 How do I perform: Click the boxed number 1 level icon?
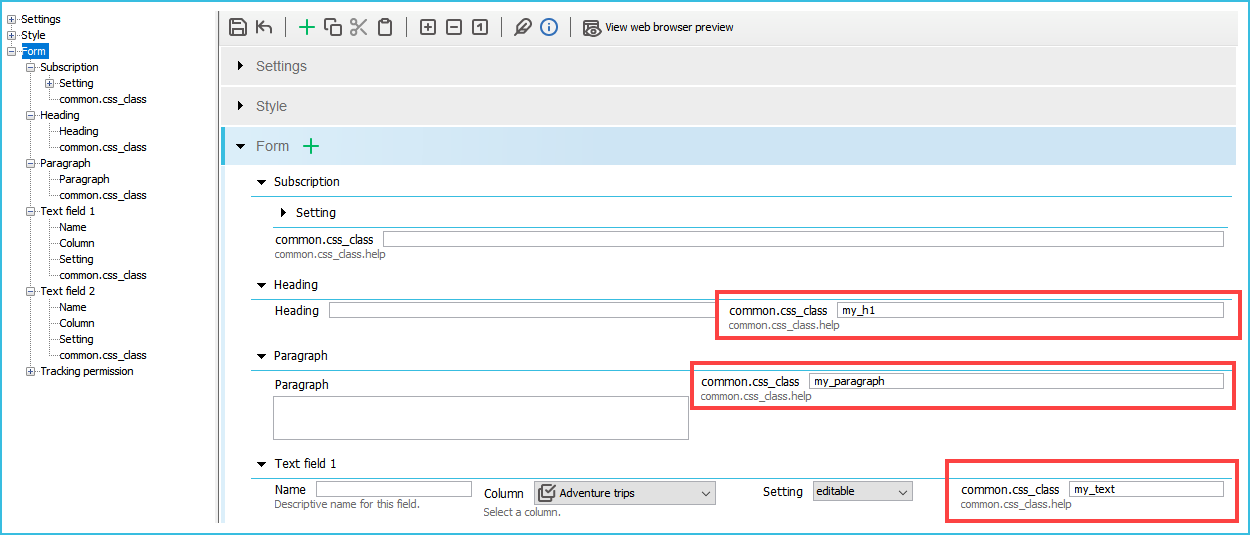pyautogui.click(x=480, y=27)
